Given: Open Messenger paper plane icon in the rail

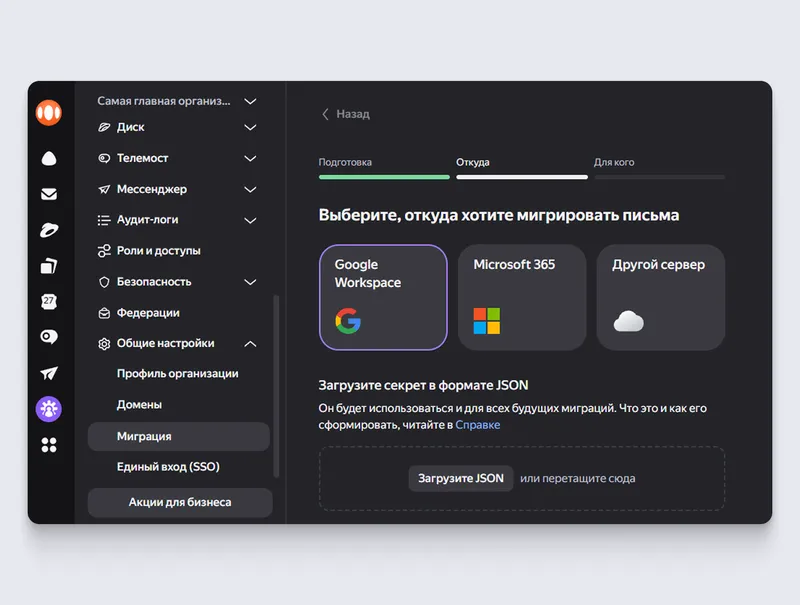Looking at the screenshot, I should pyautogui.click(x=49, y=373).
